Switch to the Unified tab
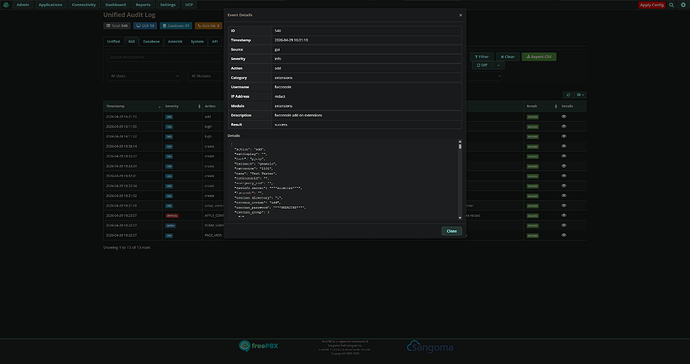The width and height of the screenshot is (690, 364). [x=114, y=41]
